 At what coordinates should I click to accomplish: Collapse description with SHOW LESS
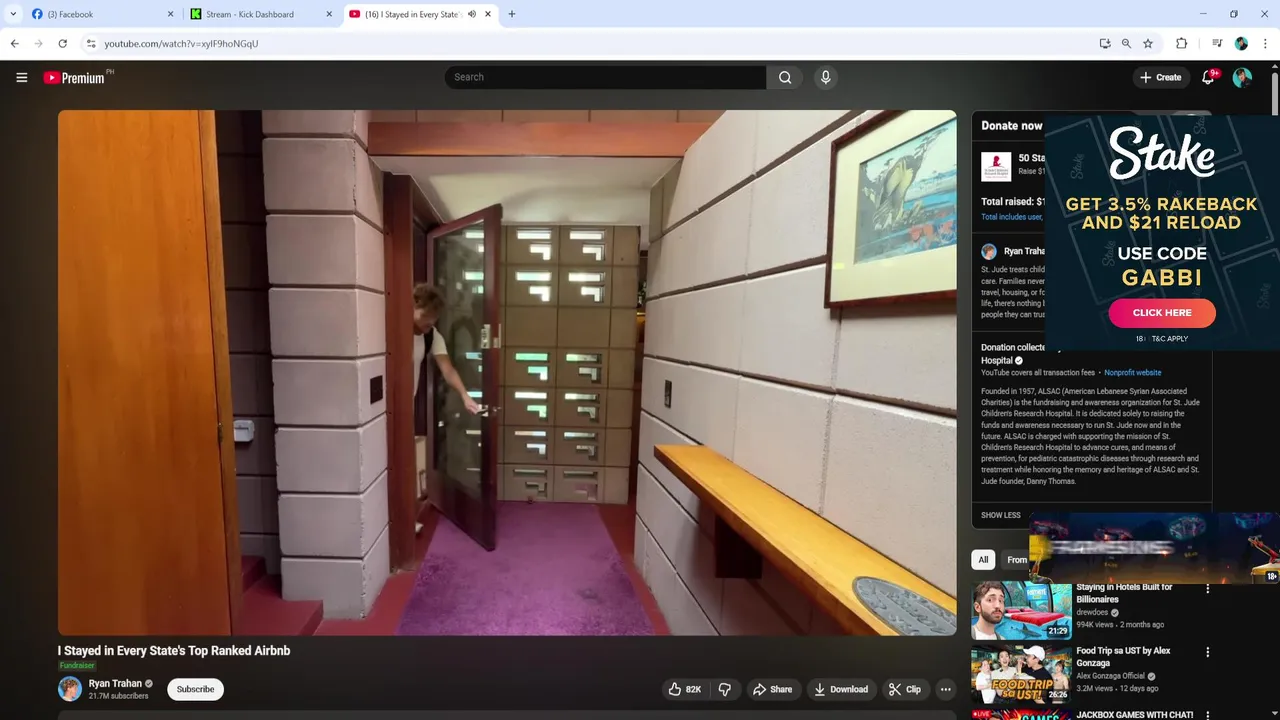point(1001,515)
